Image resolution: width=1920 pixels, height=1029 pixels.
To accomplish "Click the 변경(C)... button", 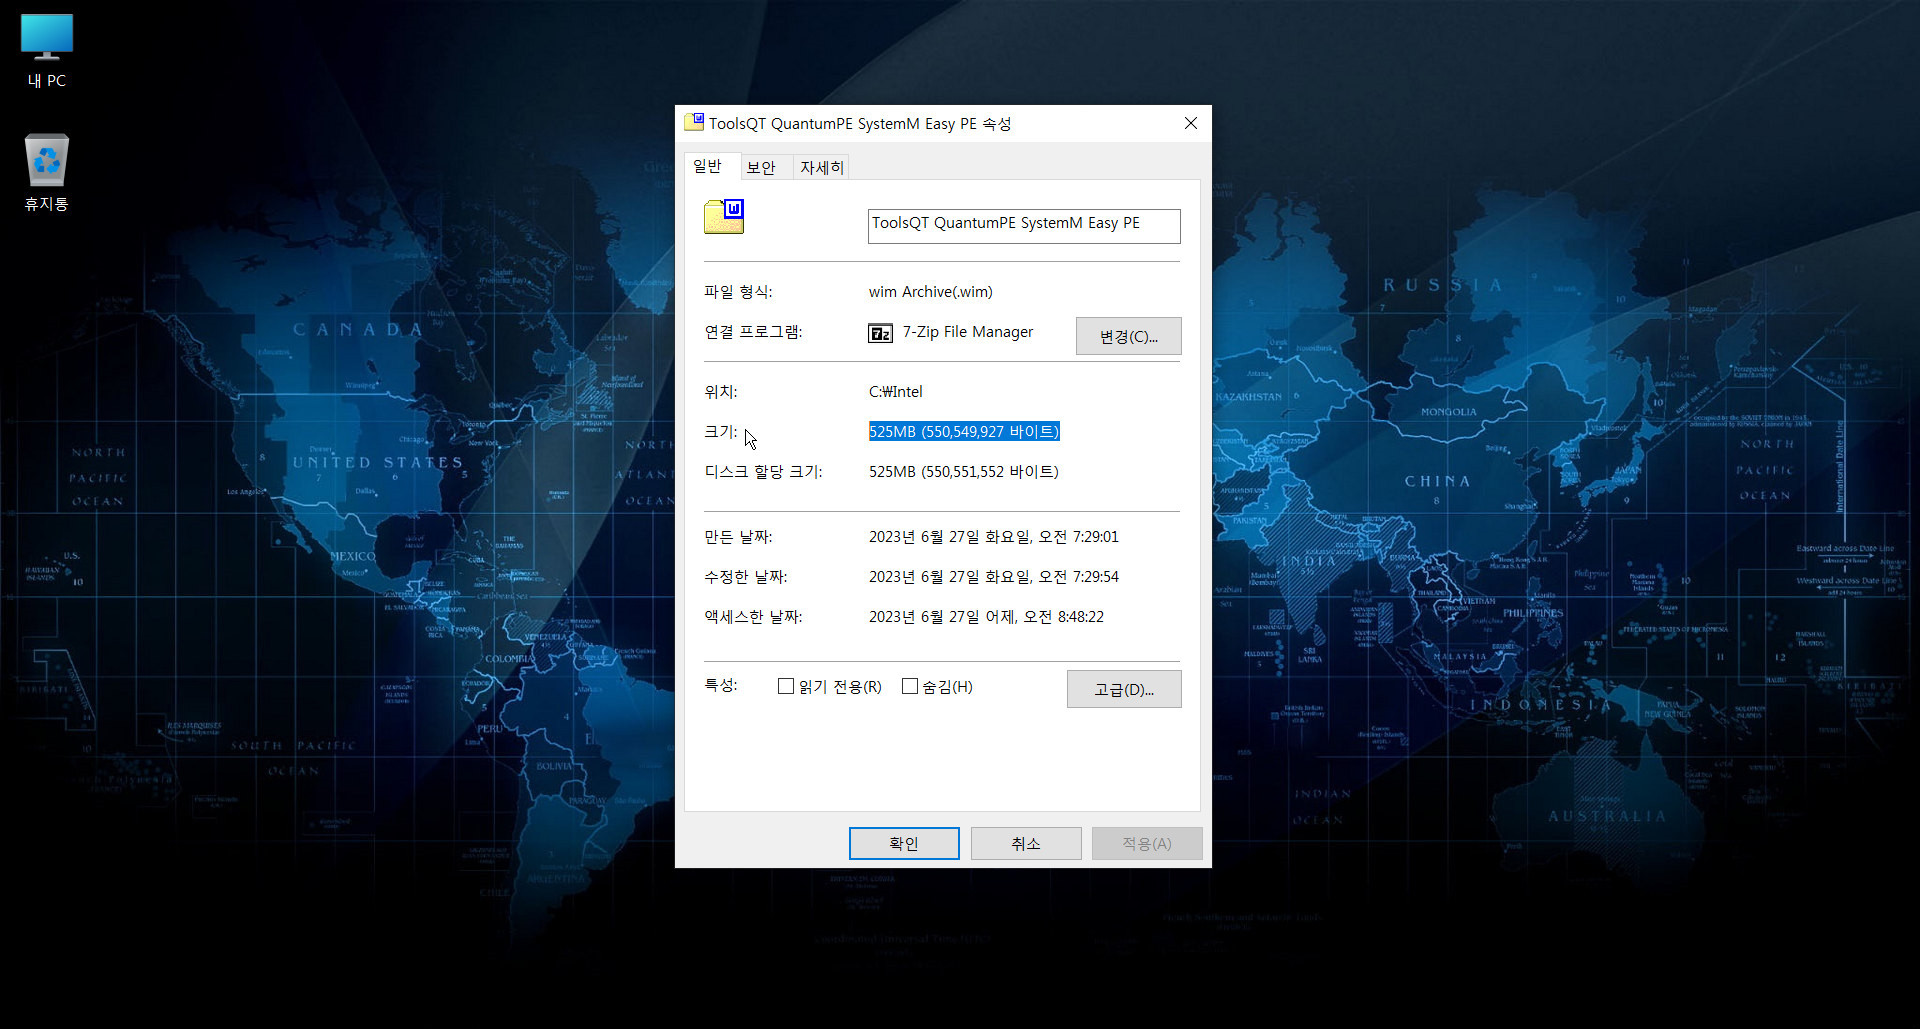I will pos(1128,336).
